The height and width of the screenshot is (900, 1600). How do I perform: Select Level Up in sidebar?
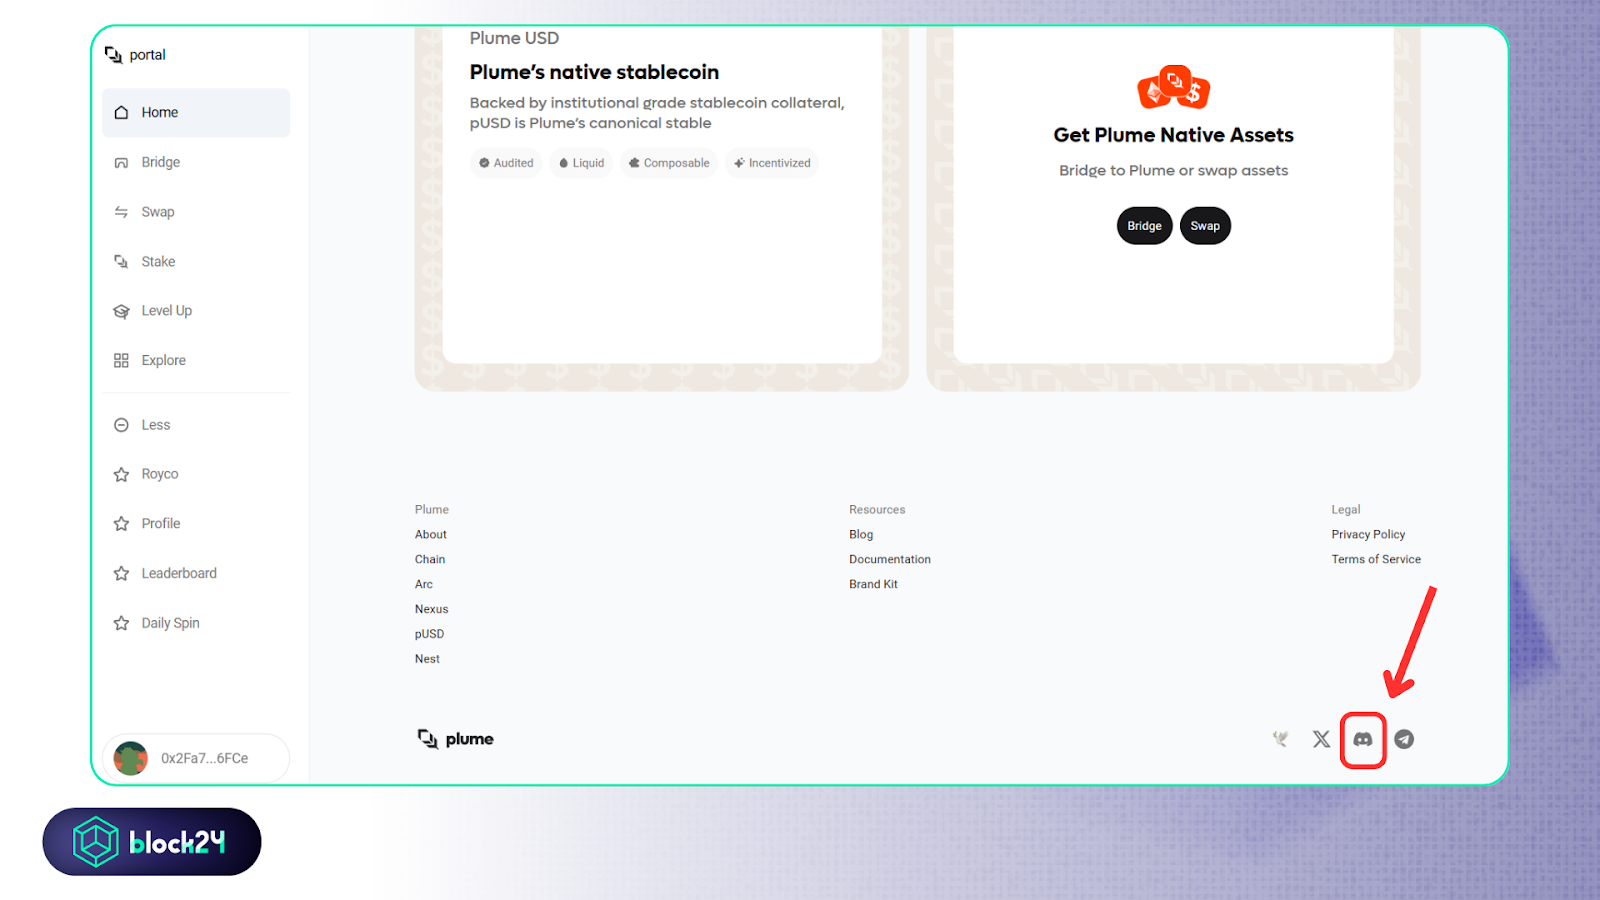[166, 311]
